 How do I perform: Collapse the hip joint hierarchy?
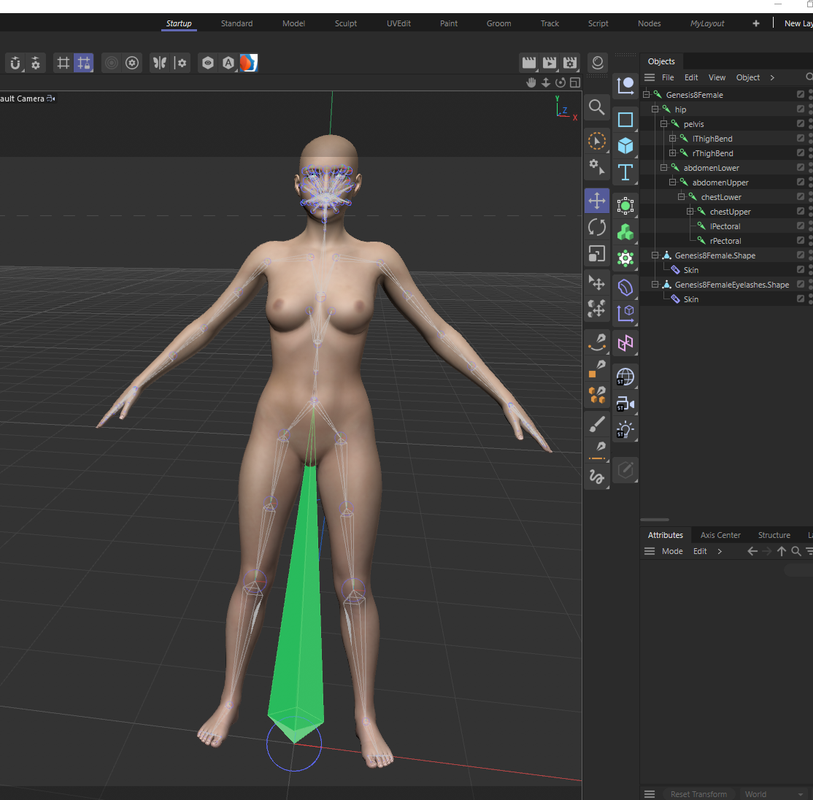(x=655, y=109)
